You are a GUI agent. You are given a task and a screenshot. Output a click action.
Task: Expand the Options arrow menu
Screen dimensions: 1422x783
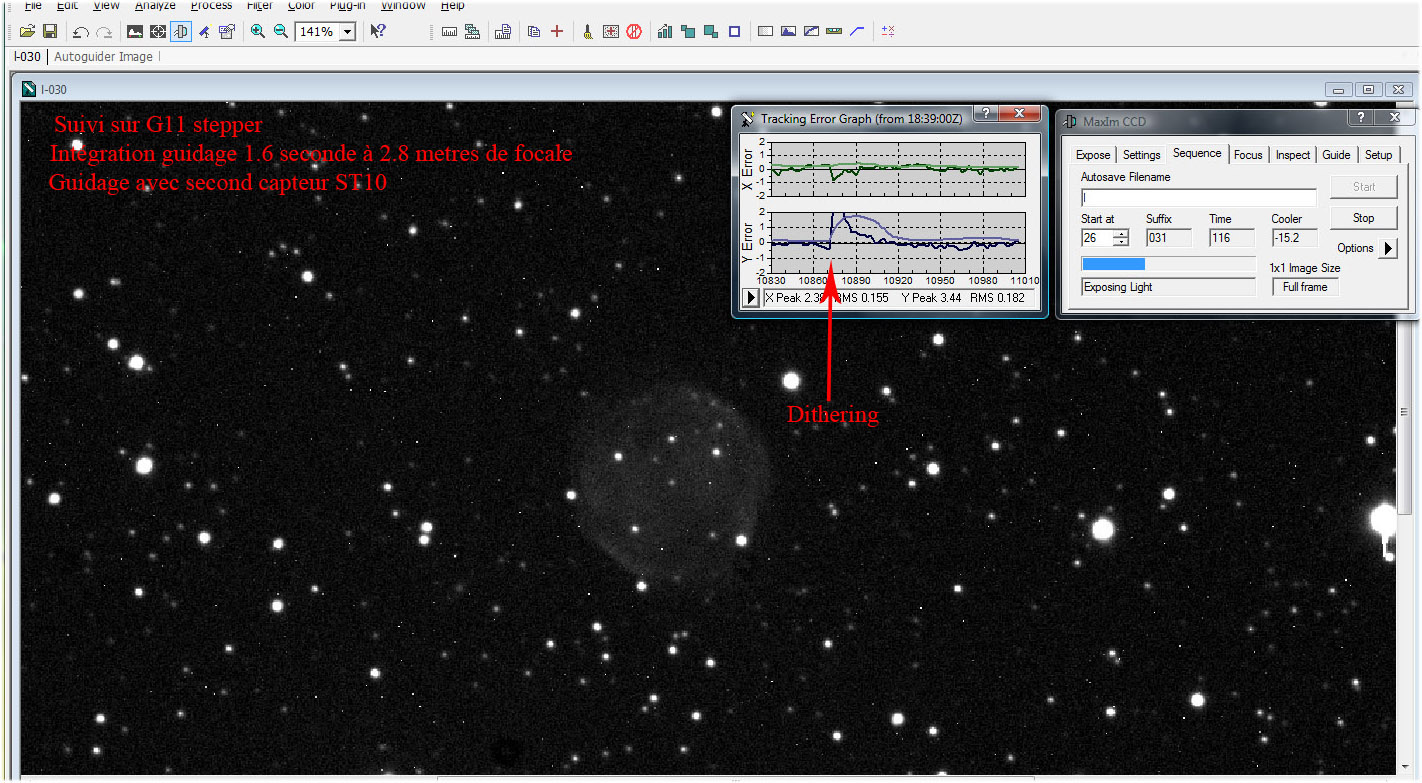[x=1387, y=248]
